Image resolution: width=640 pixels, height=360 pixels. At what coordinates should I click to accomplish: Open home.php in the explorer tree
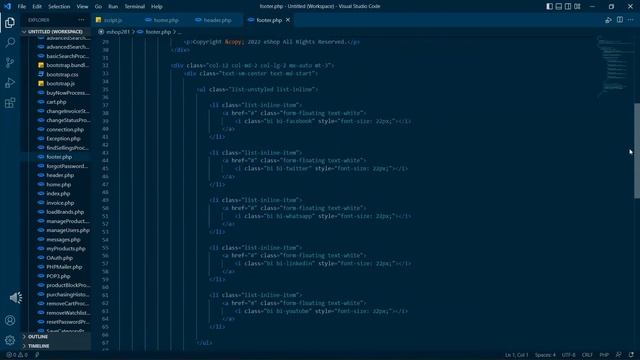pos(59,184)
